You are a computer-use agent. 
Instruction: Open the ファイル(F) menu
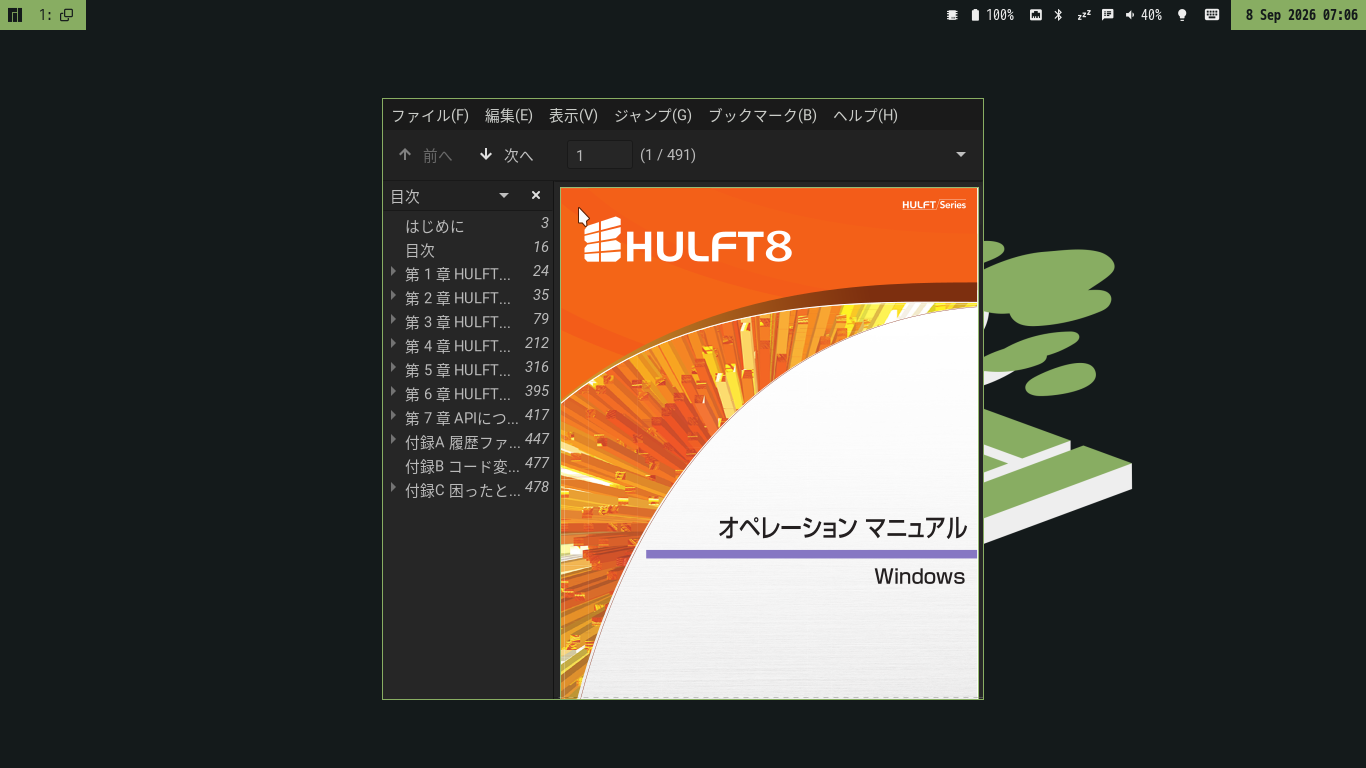(430, 115)
